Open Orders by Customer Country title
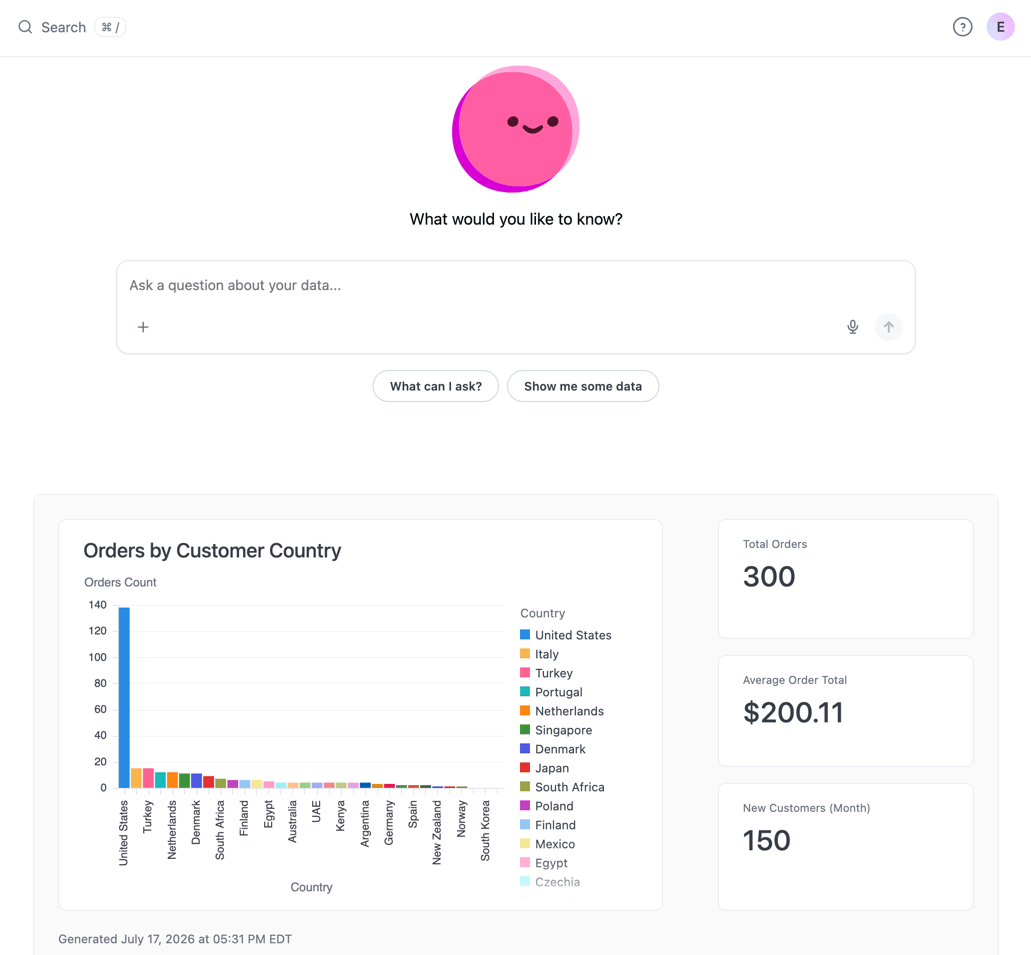This screenshot has height=955, width=1031. pos(212,551)
